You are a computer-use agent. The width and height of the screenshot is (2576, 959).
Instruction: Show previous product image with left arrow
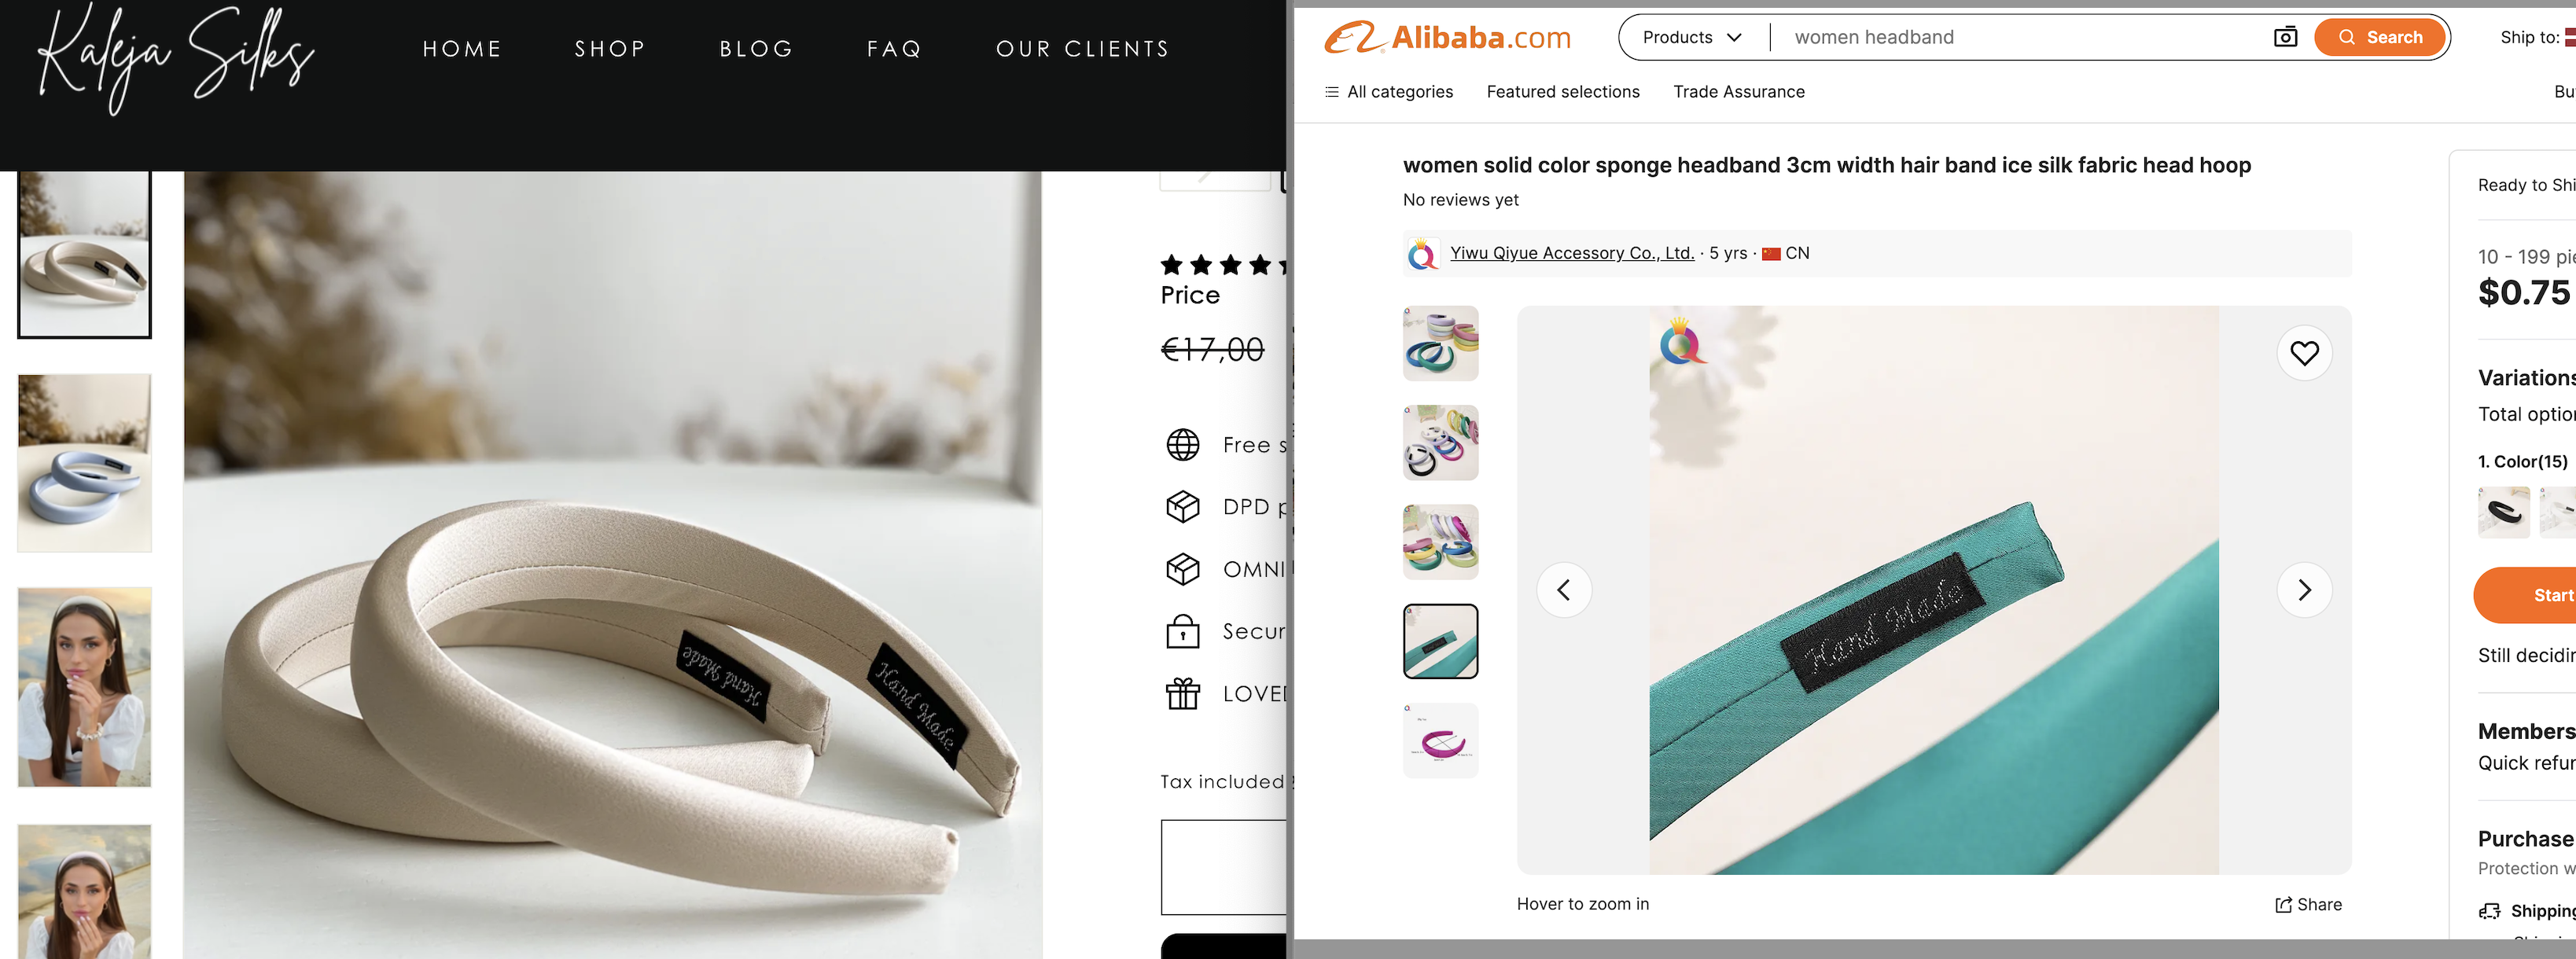pyautogui.click(x=1564, y=590)
